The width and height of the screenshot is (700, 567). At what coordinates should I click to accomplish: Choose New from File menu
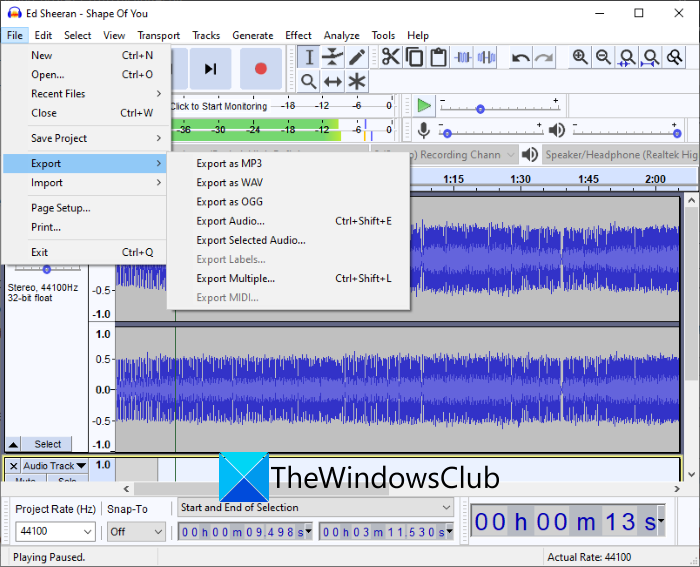(85, 55)
